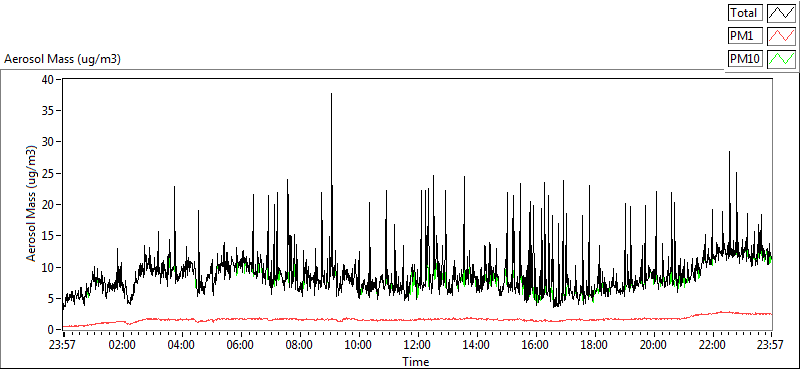Click the starting 23:57 time axis value
This screenshot has width=800, height=369.
[x=63, y=344]
